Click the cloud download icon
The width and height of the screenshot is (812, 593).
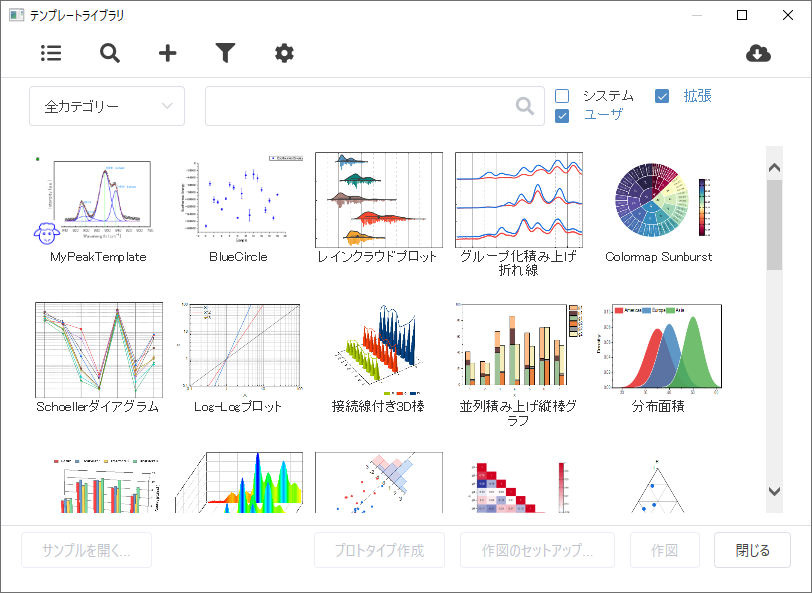pos(758,53)
